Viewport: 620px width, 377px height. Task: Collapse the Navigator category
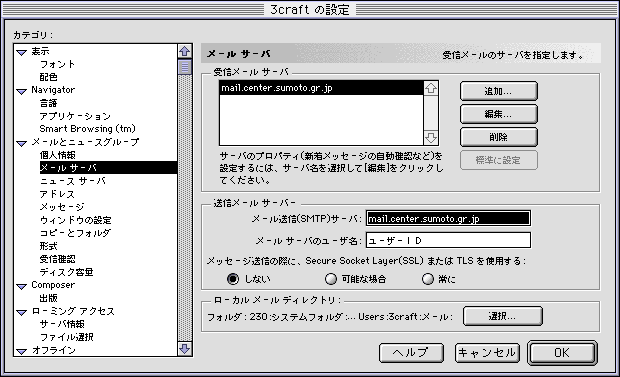(x=21, y=91)
